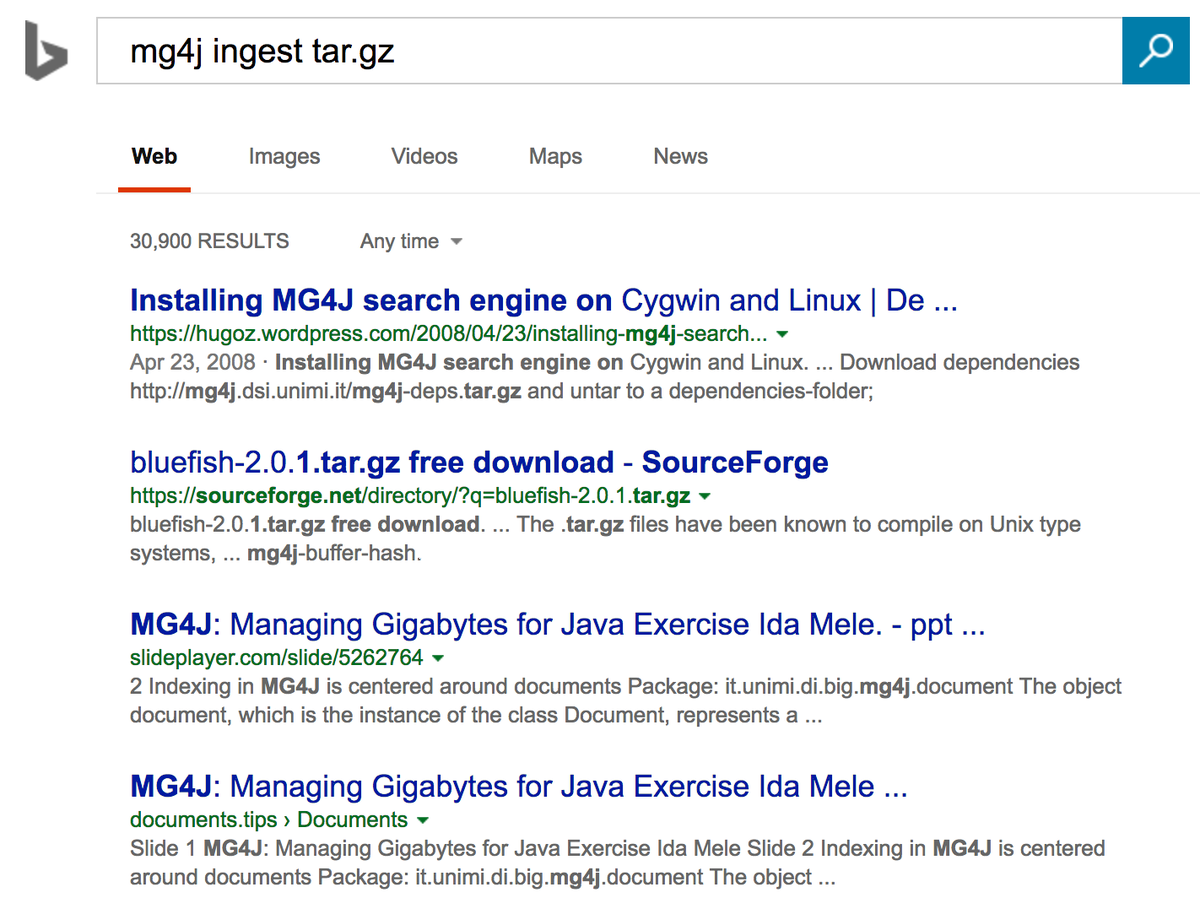Open the MG4J result from documents.tips
Screen dimensions: 1200x898
[x=518, y=787]
